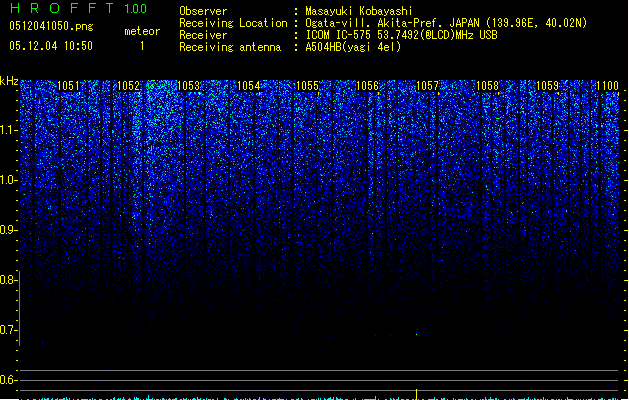
Task: Click the 1059 time marker
Action: click(x=547, y=86)
